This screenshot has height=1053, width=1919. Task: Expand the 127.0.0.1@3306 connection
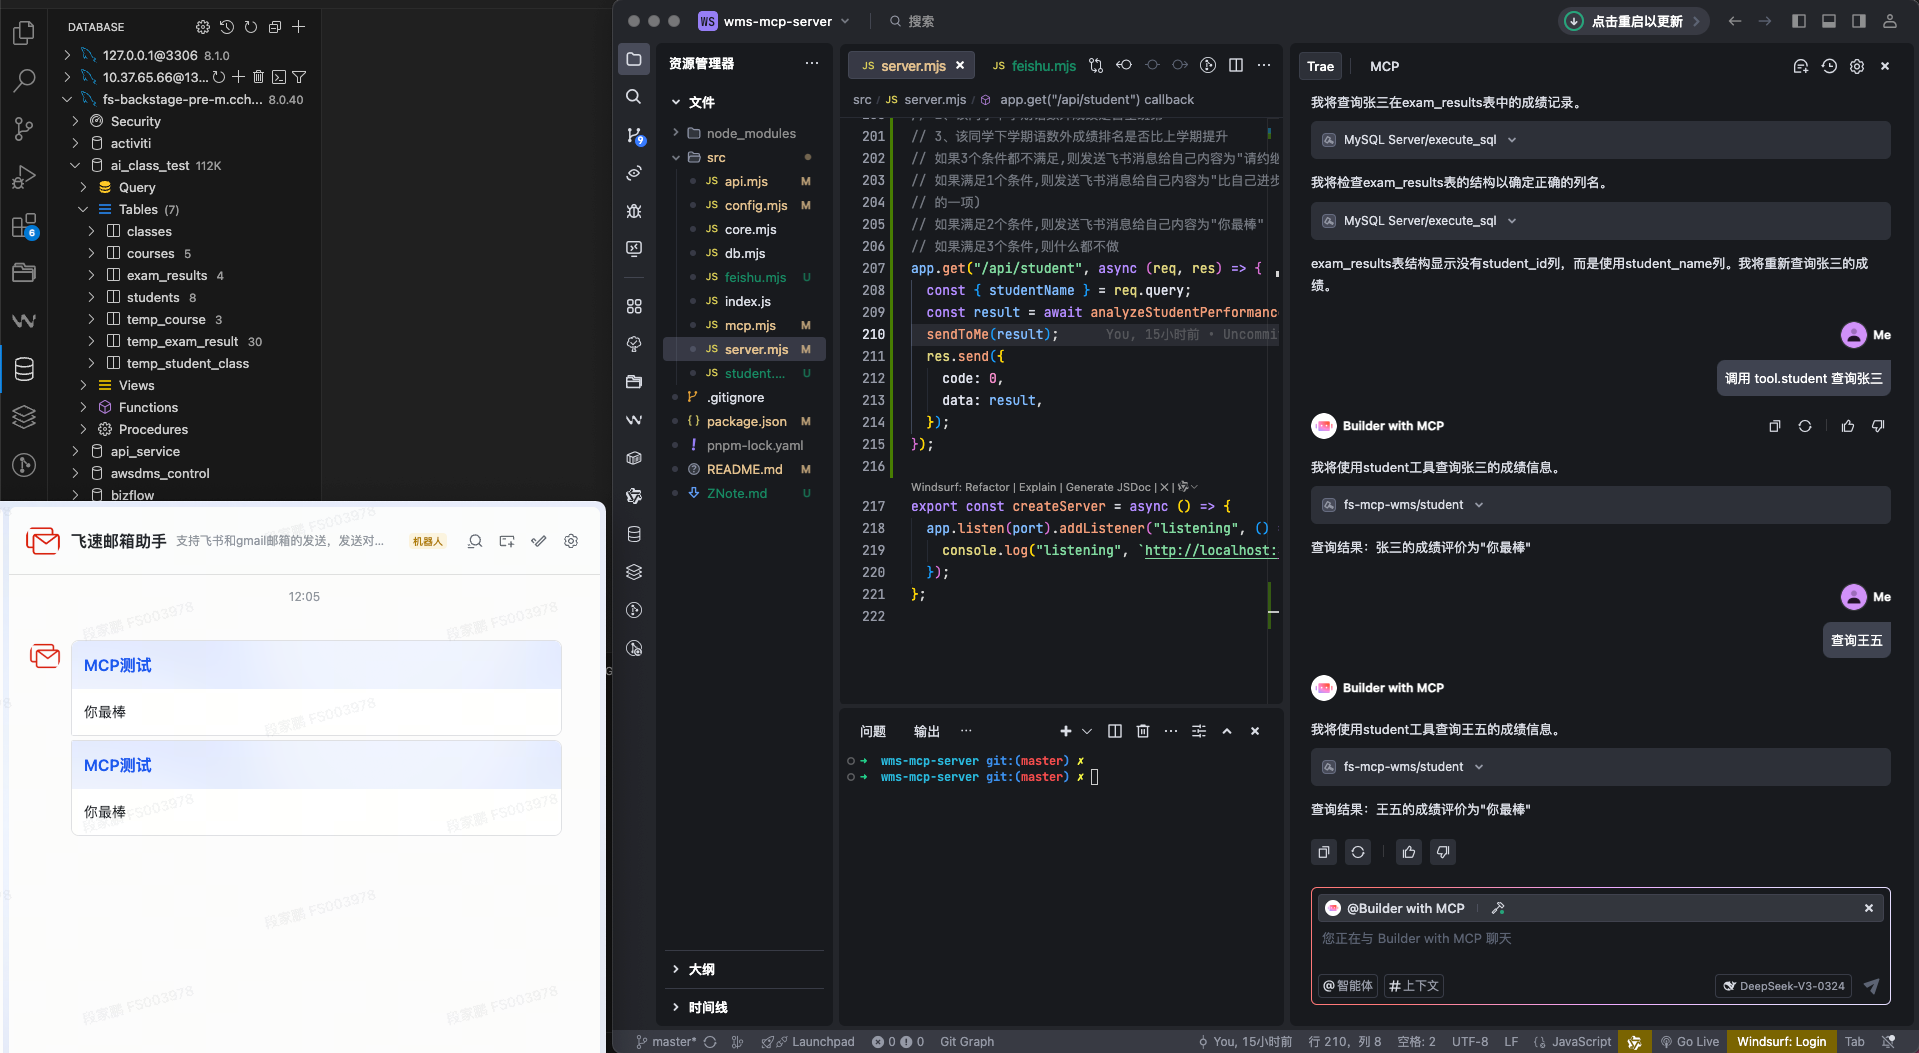pyautogui.click(x=67, y=55)
